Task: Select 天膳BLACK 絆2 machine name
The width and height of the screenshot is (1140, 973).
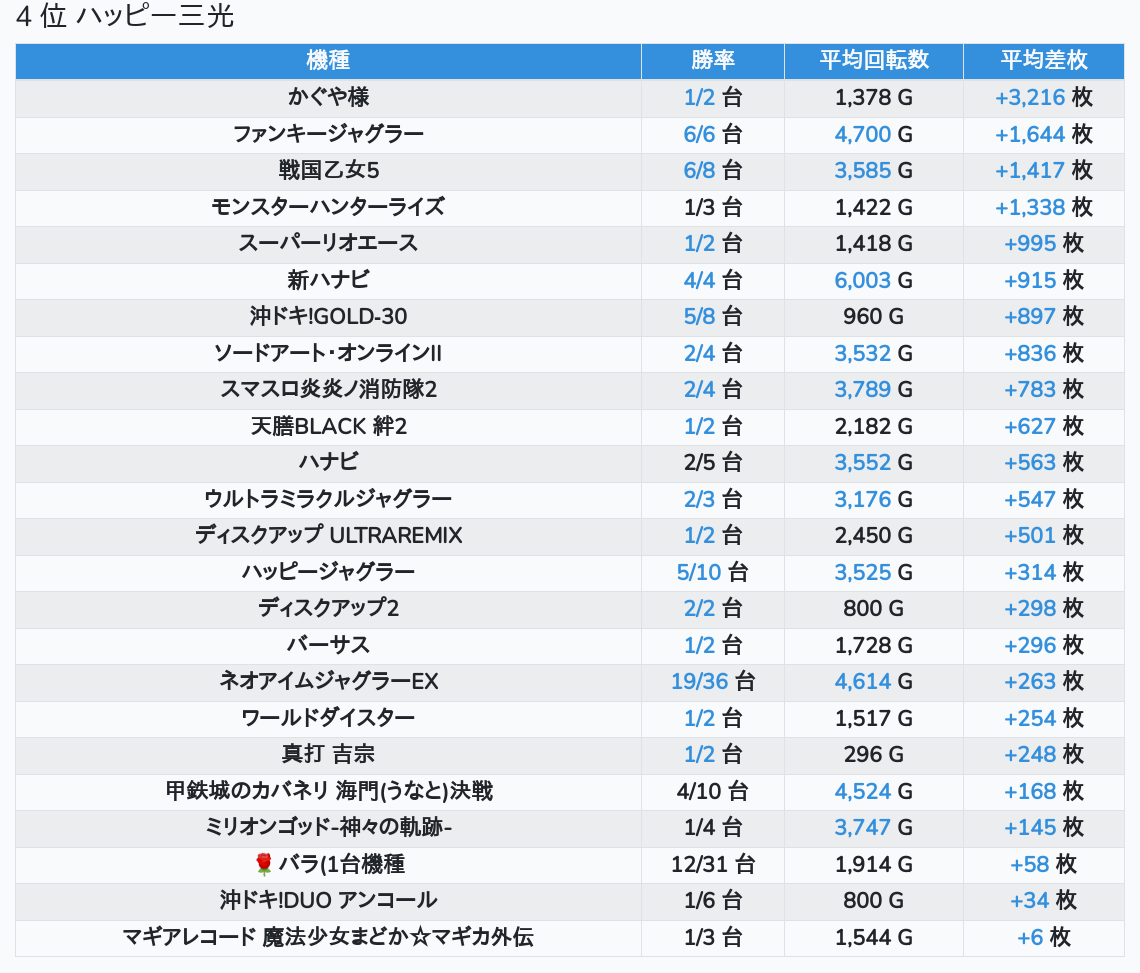Action: pyautogui.click(x=328, y=426)
